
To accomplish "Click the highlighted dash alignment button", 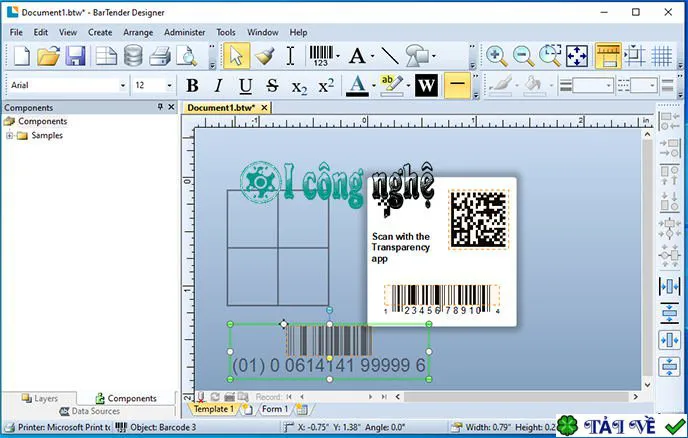I will point(457,85).
